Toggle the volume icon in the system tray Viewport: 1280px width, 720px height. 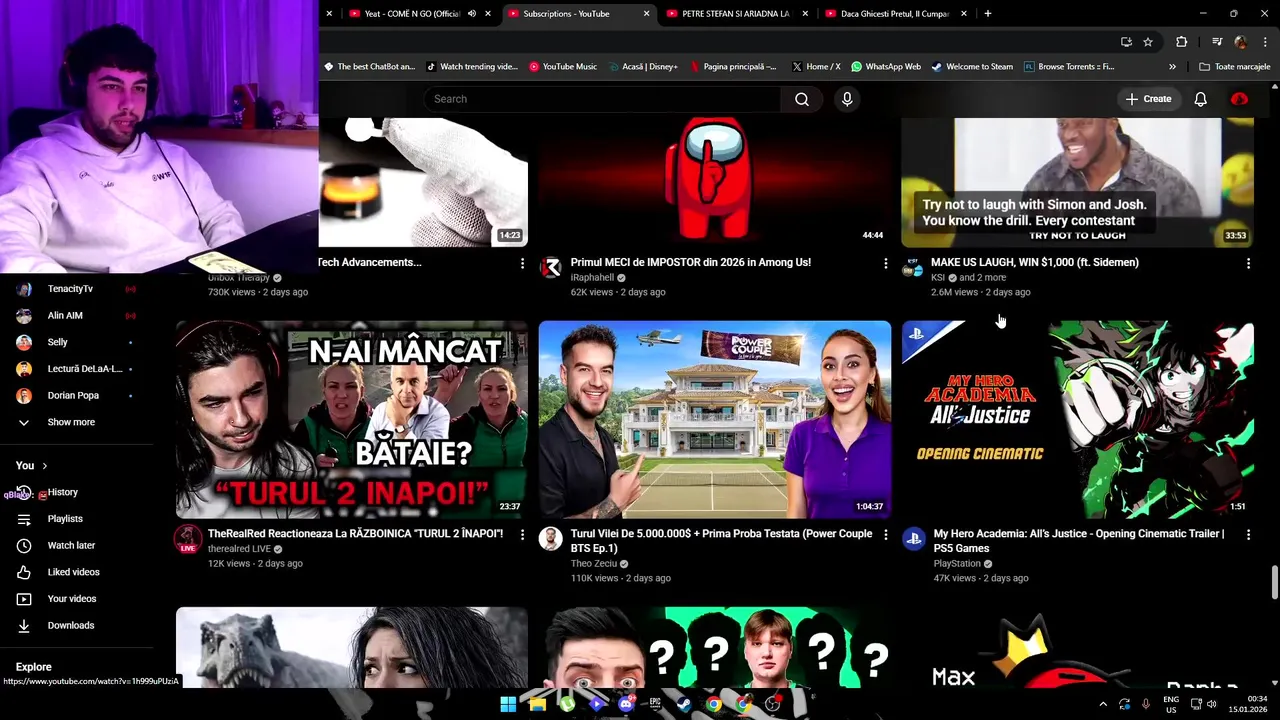coord(1212,704)
